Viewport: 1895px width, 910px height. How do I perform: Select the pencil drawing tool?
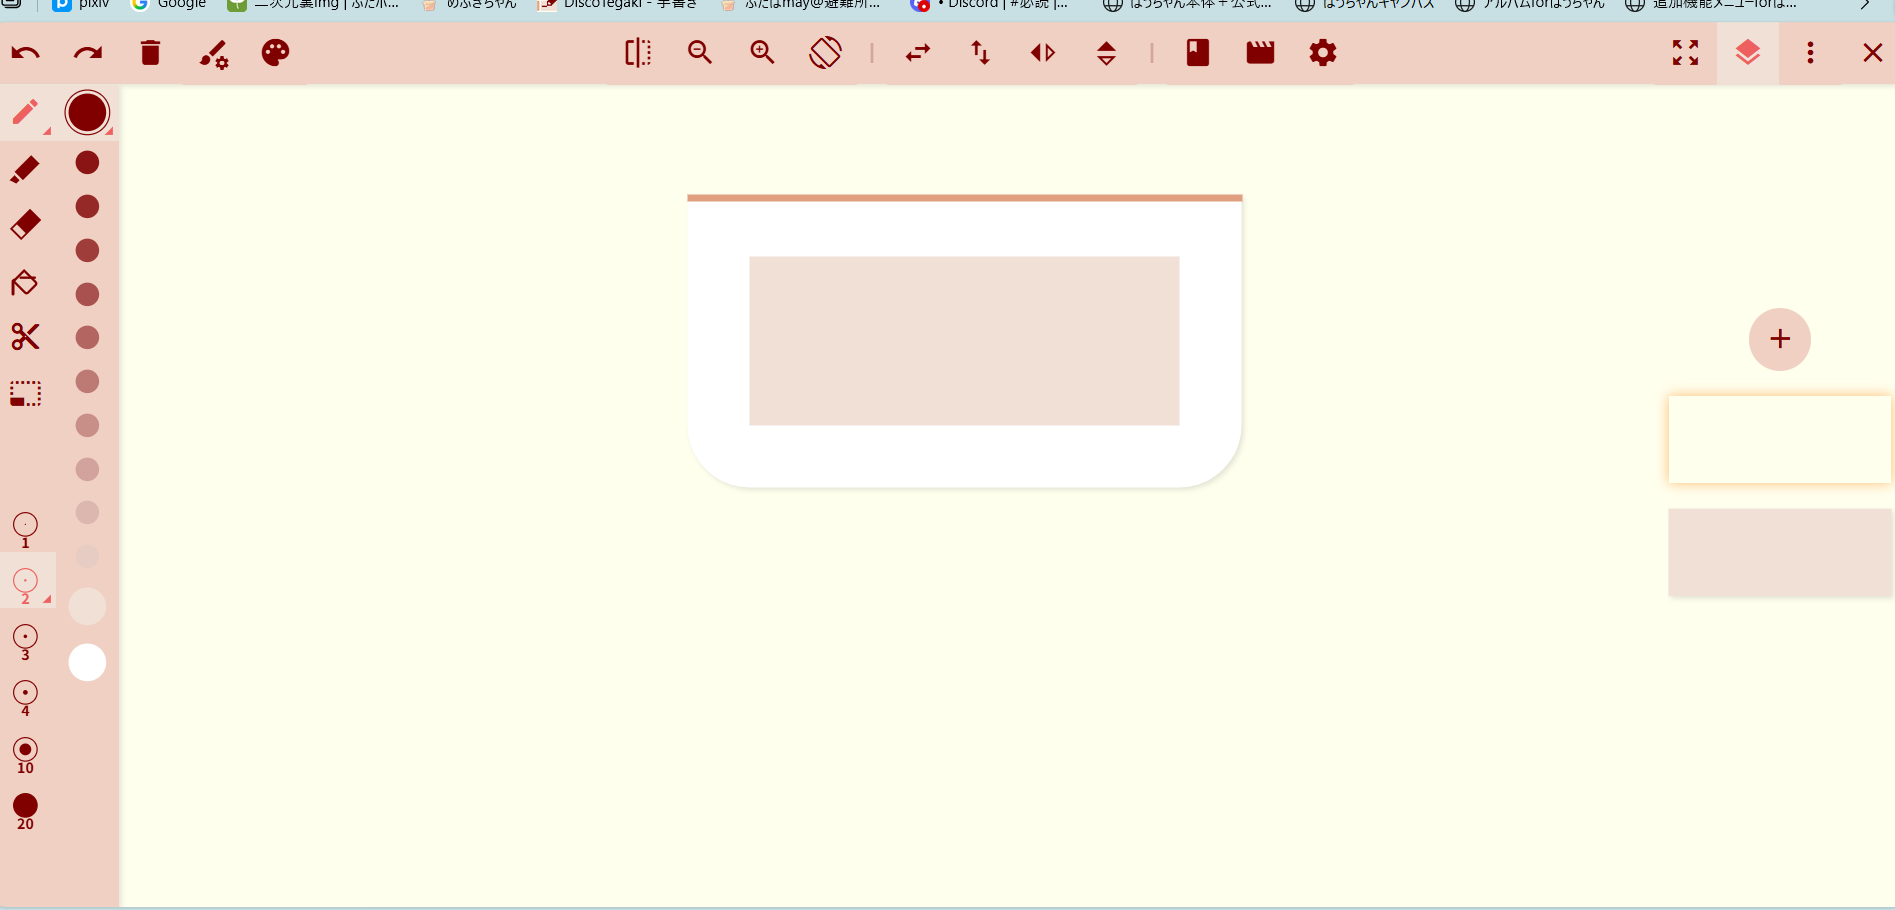[25, 113]
